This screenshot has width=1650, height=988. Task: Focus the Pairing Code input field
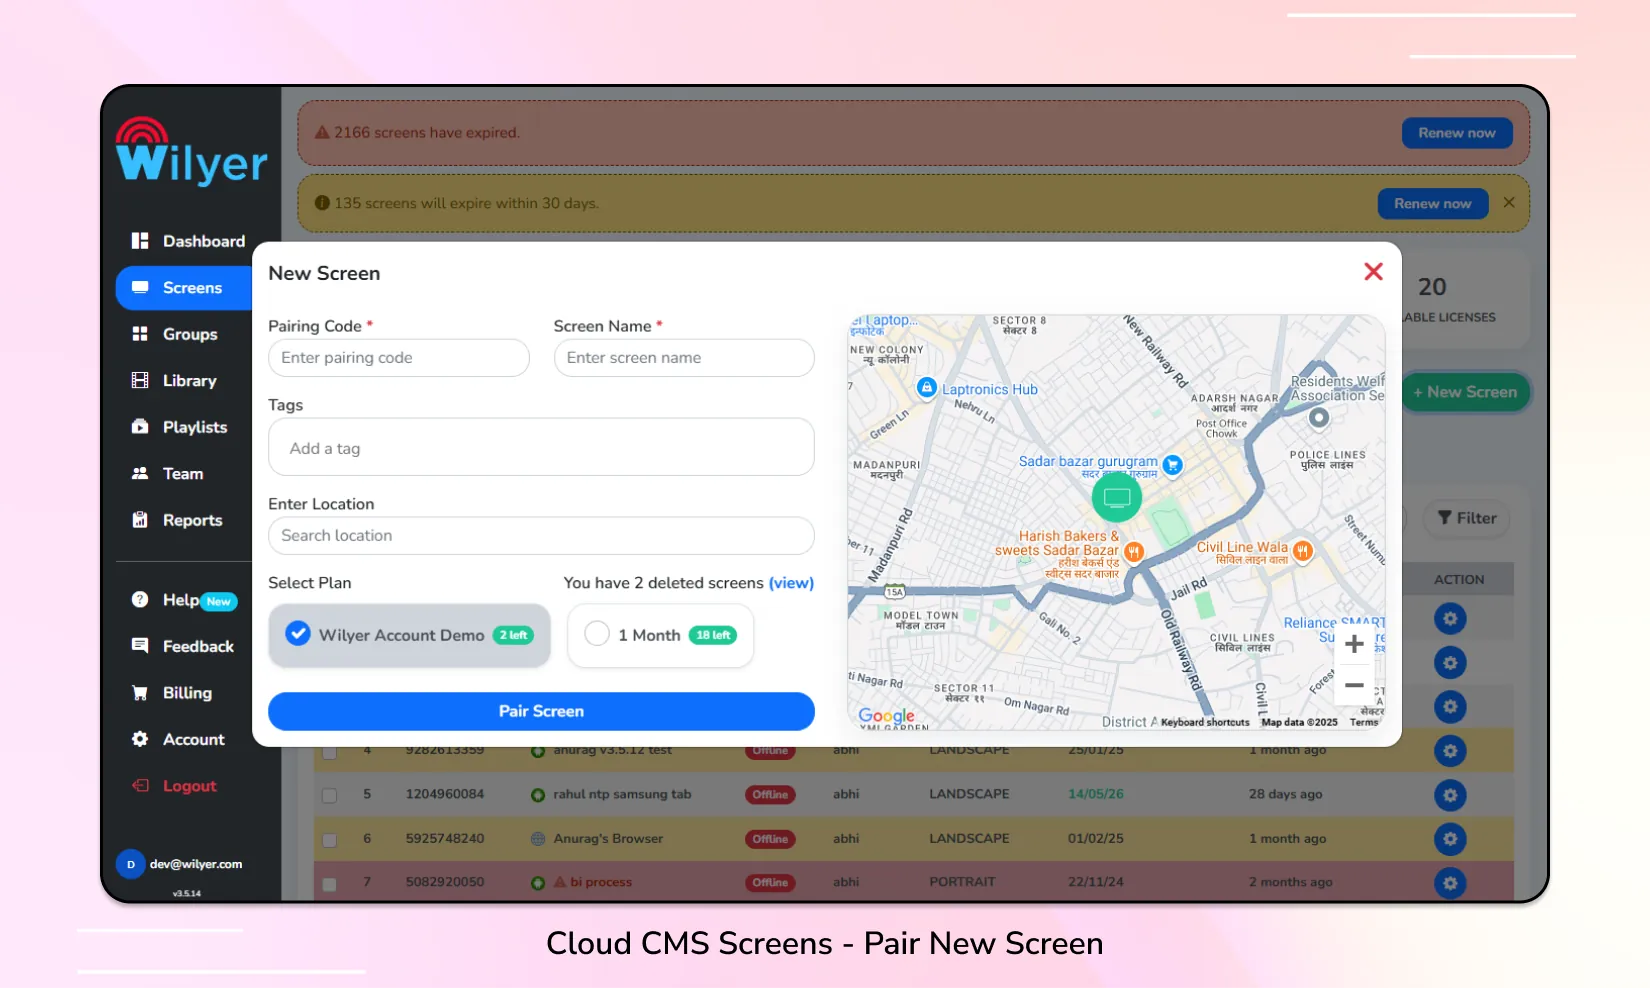coord(399,358)
